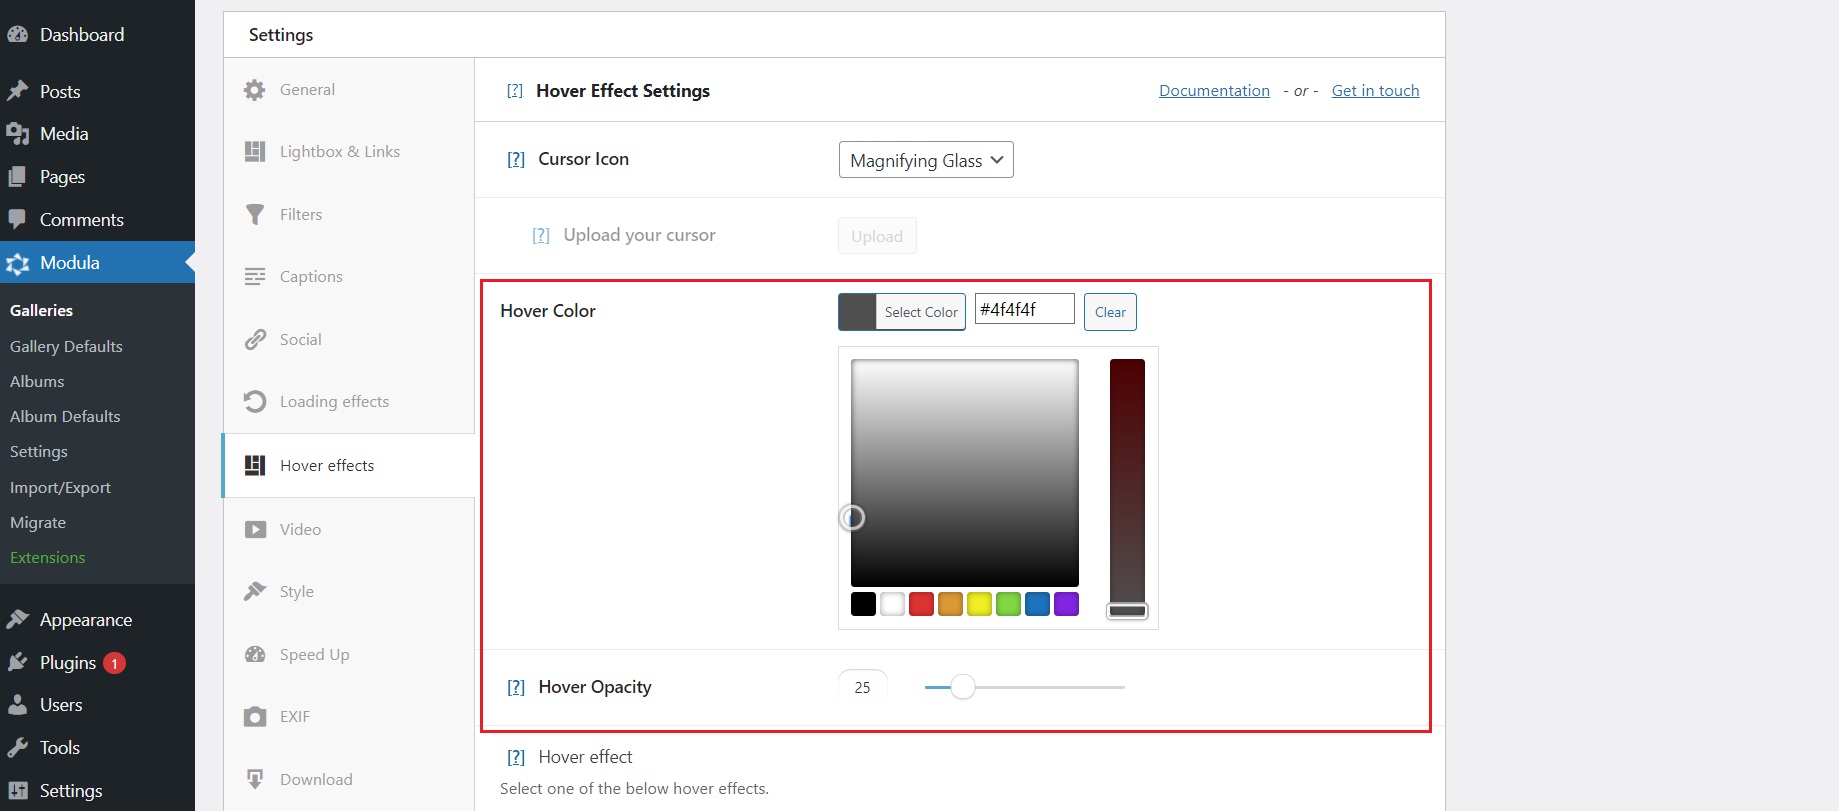This screenshot has height=811, width=1839.
Task: Click the Posts pin icon
Action: click(17, 91)
